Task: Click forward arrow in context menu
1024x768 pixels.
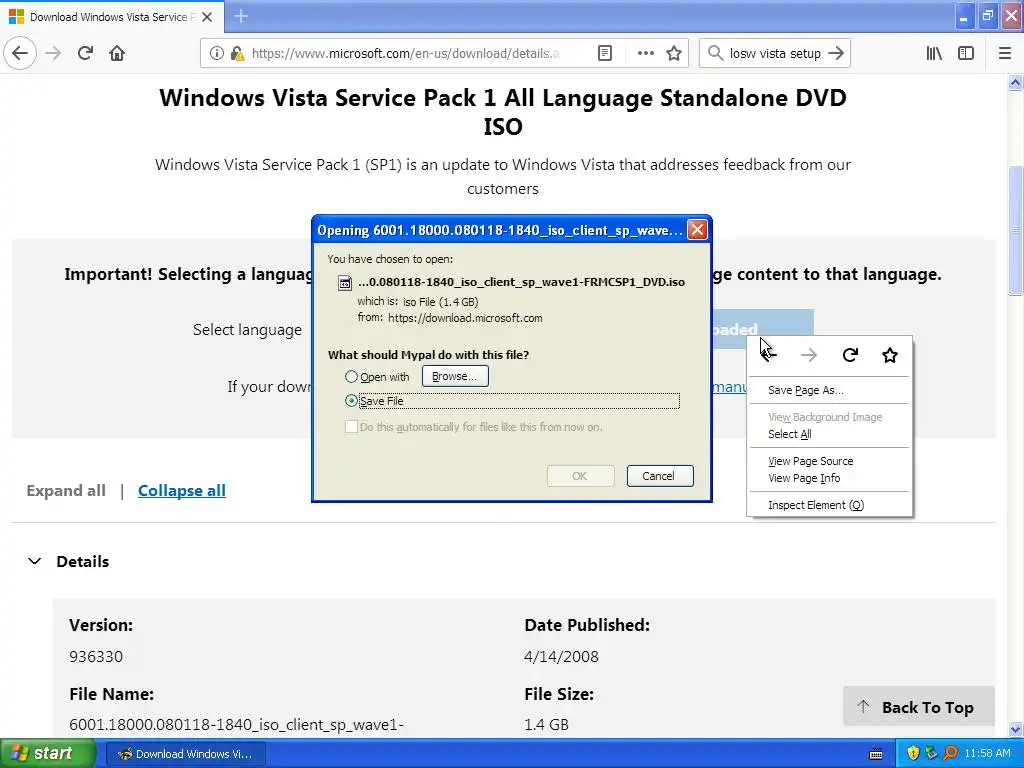Action: tap(808, 355)
